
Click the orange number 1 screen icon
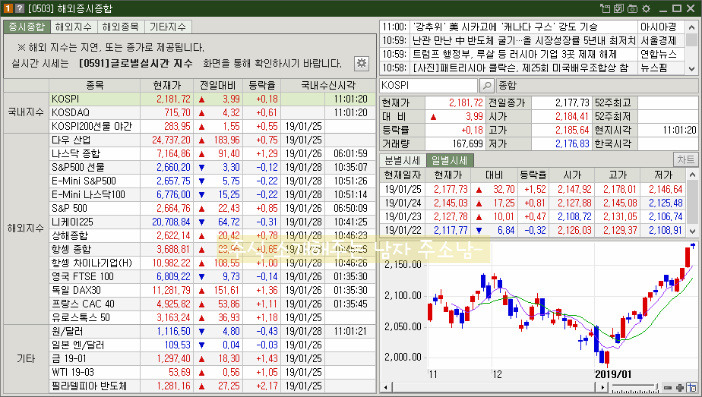point(8,8)
